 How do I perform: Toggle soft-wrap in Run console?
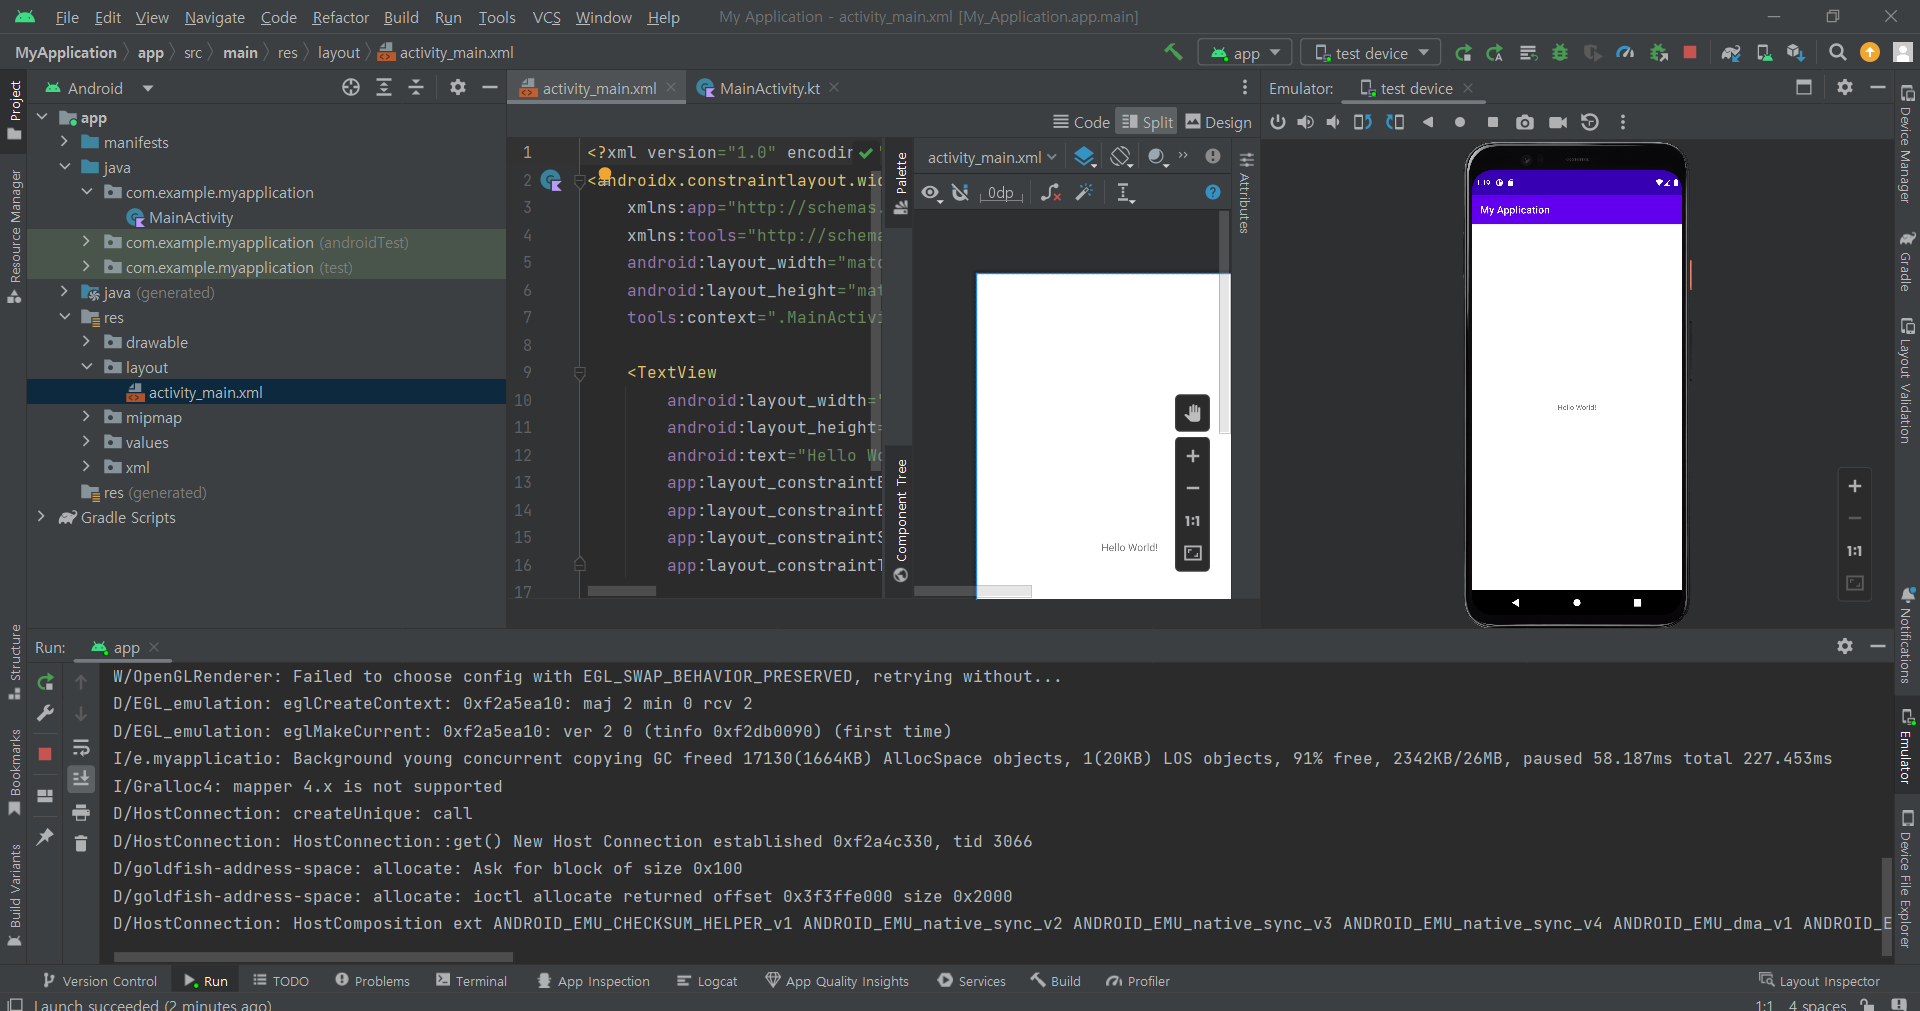tap(81, 747)
